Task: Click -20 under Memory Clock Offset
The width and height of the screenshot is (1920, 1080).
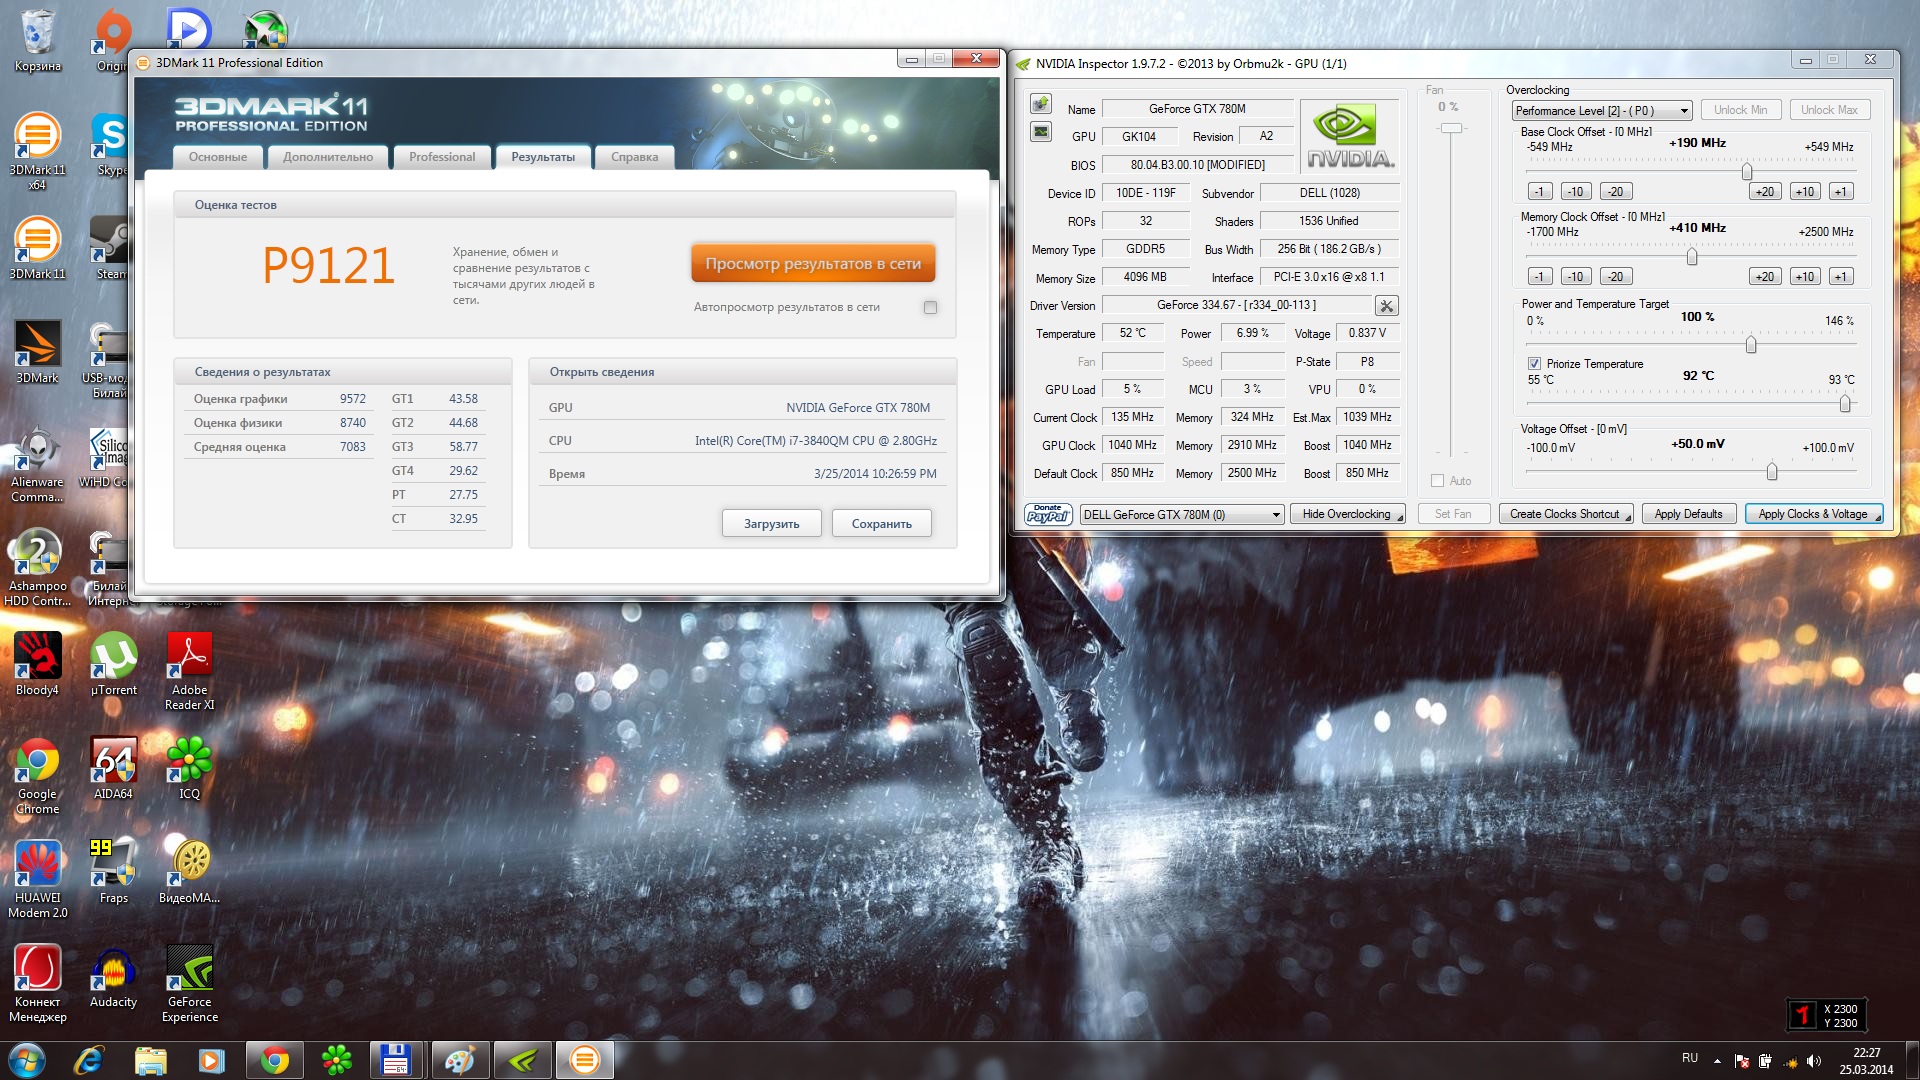Action: [x=1616, y=277]
